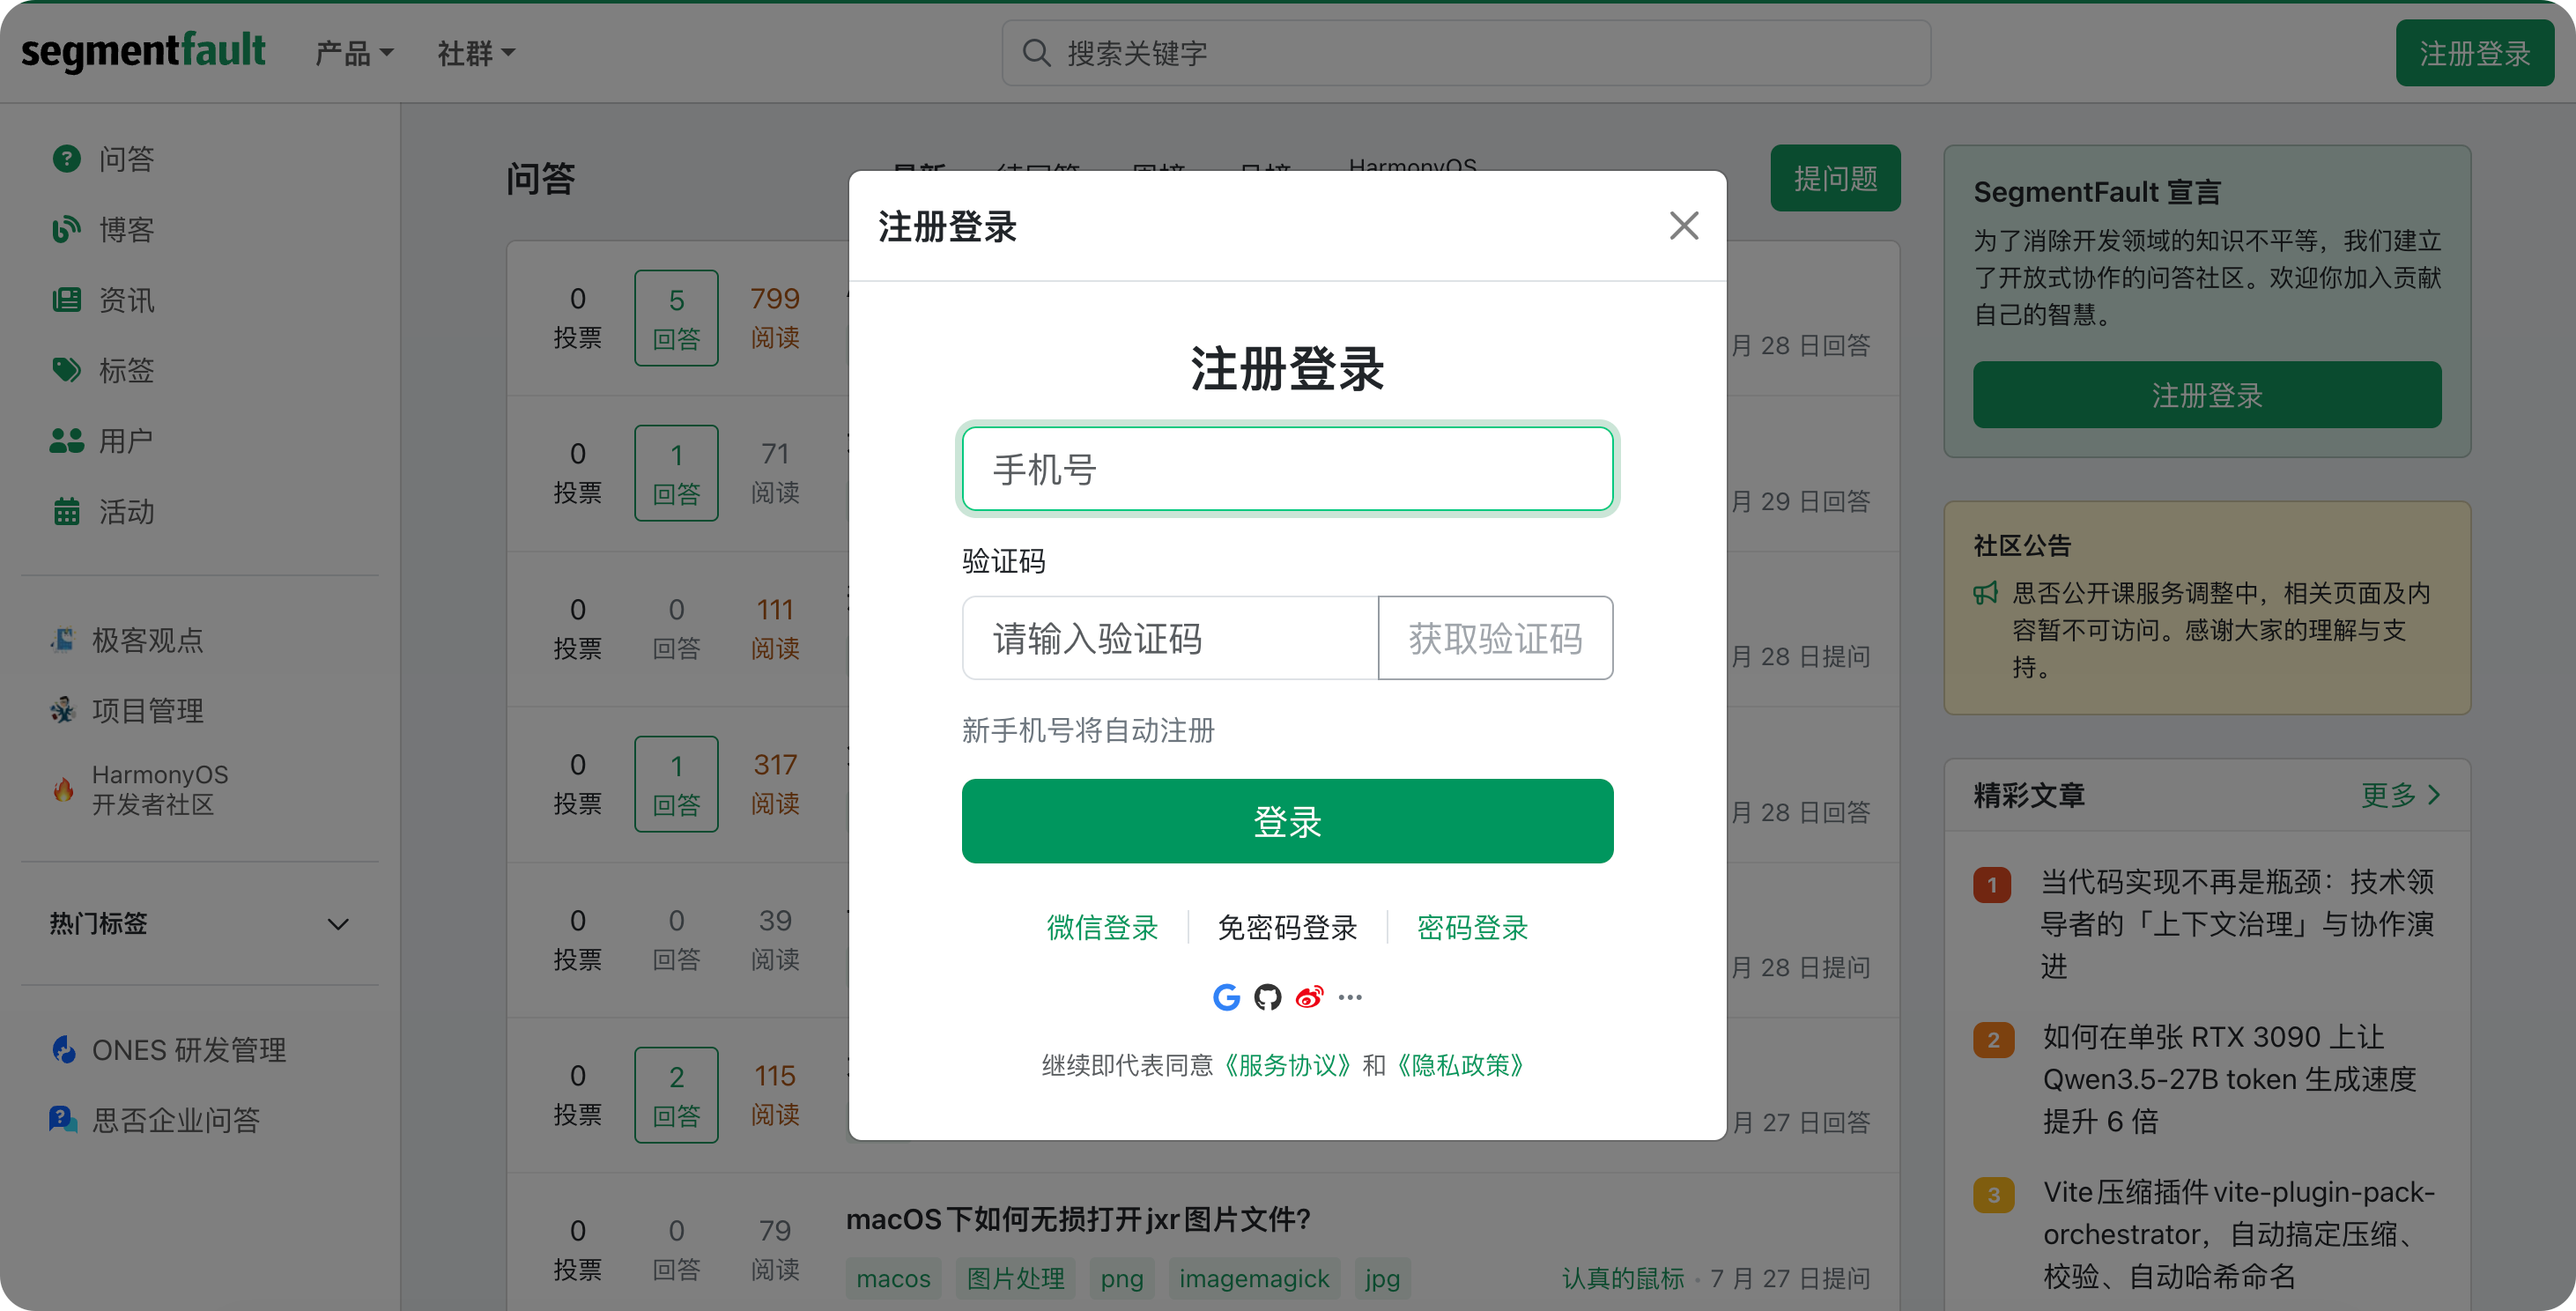Image resolution: width=2576 pixels, height=1311 pixels.
Task: Click the Weibo login icon
Action: tap(1309, 997)
